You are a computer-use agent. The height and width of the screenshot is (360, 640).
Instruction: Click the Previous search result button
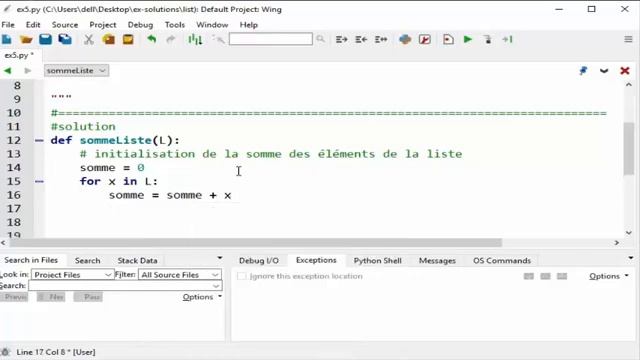tap(14, 297)
